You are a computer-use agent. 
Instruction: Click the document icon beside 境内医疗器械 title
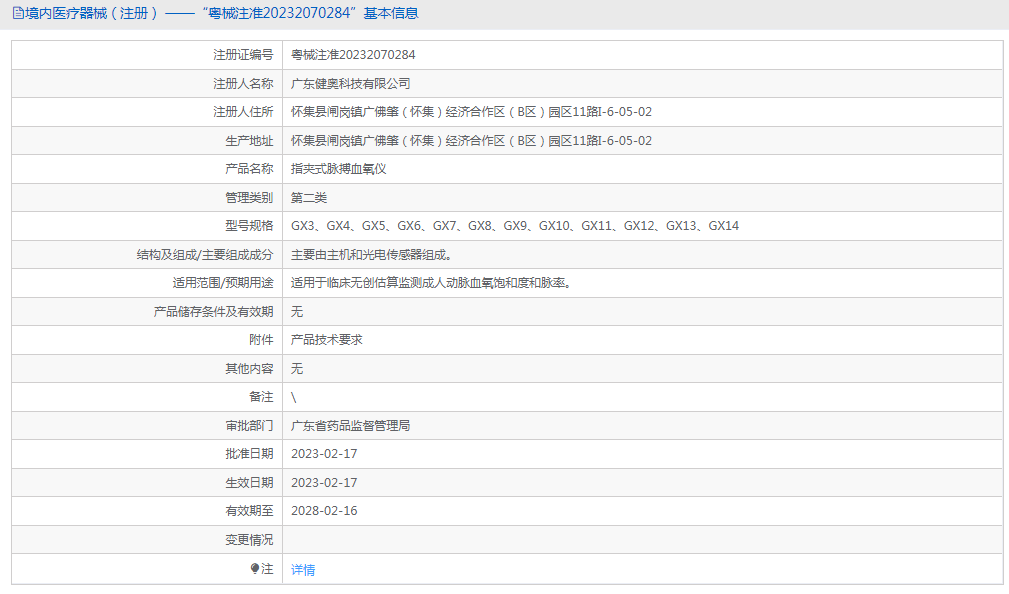pyautogui.click(x=18, y=13)
